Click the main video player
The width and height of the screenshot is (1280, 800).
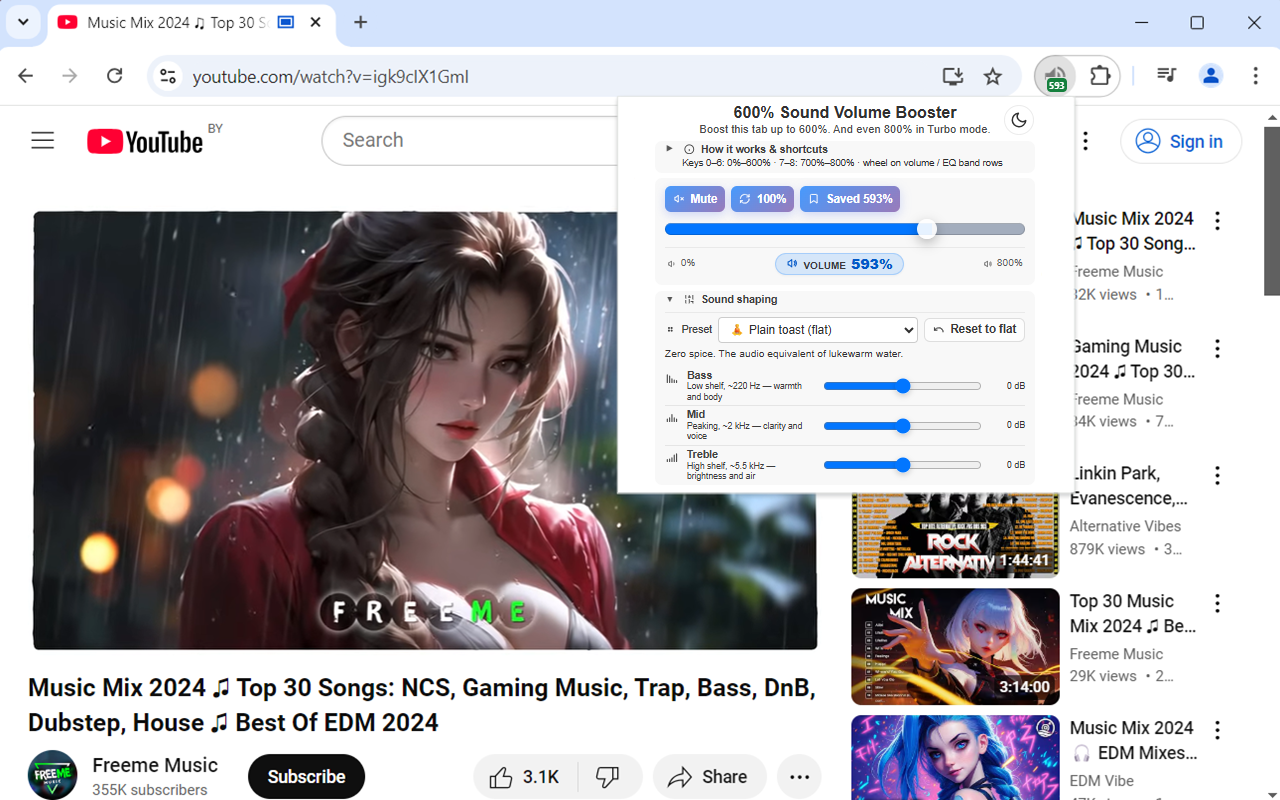[x=425, y=430]
